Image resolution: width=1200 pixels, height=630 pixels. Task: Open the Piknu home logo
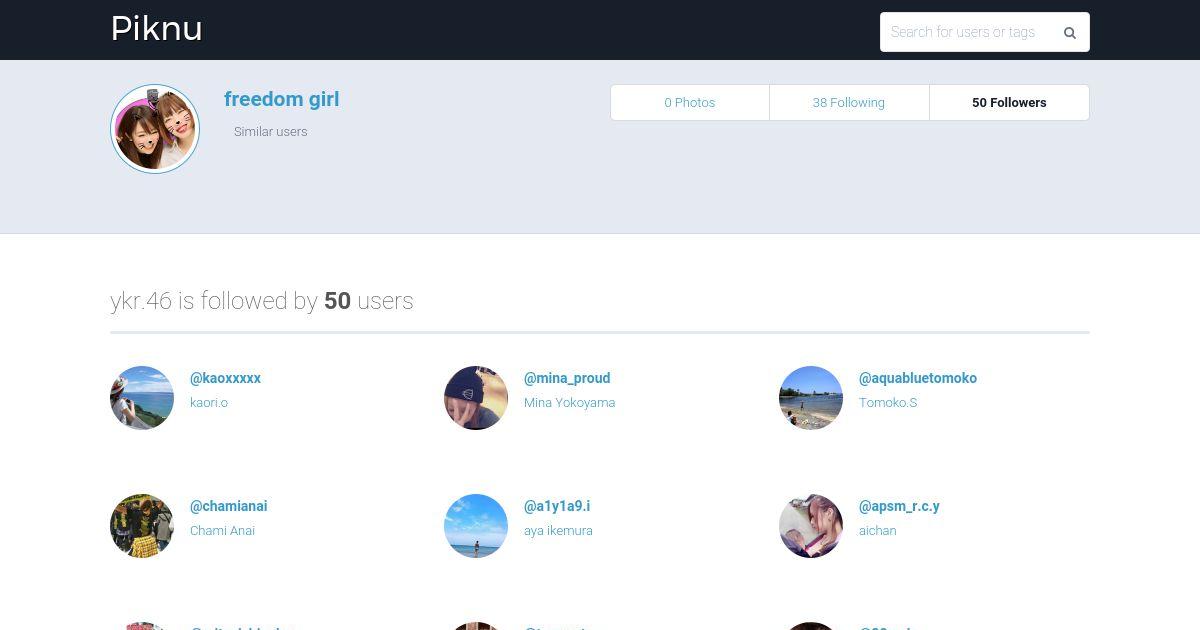156,29
